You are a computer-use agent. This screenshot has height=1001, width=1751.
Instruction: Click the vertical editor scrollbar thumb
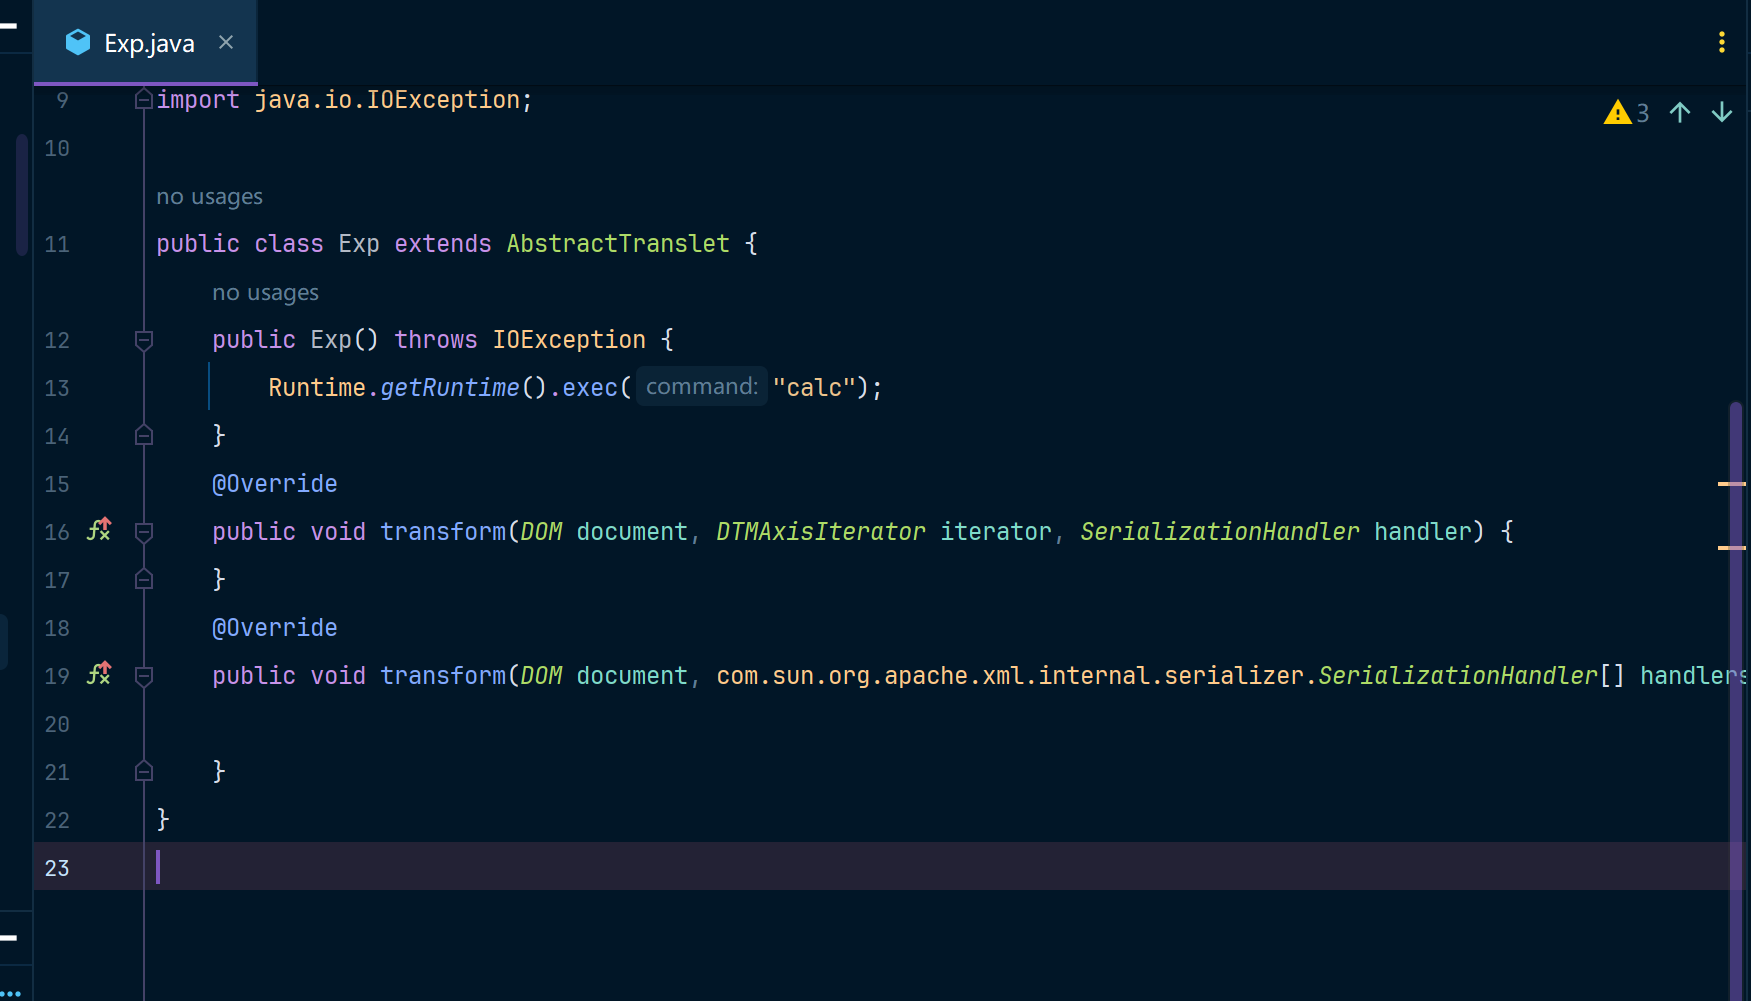click(x=1736, y=700)
